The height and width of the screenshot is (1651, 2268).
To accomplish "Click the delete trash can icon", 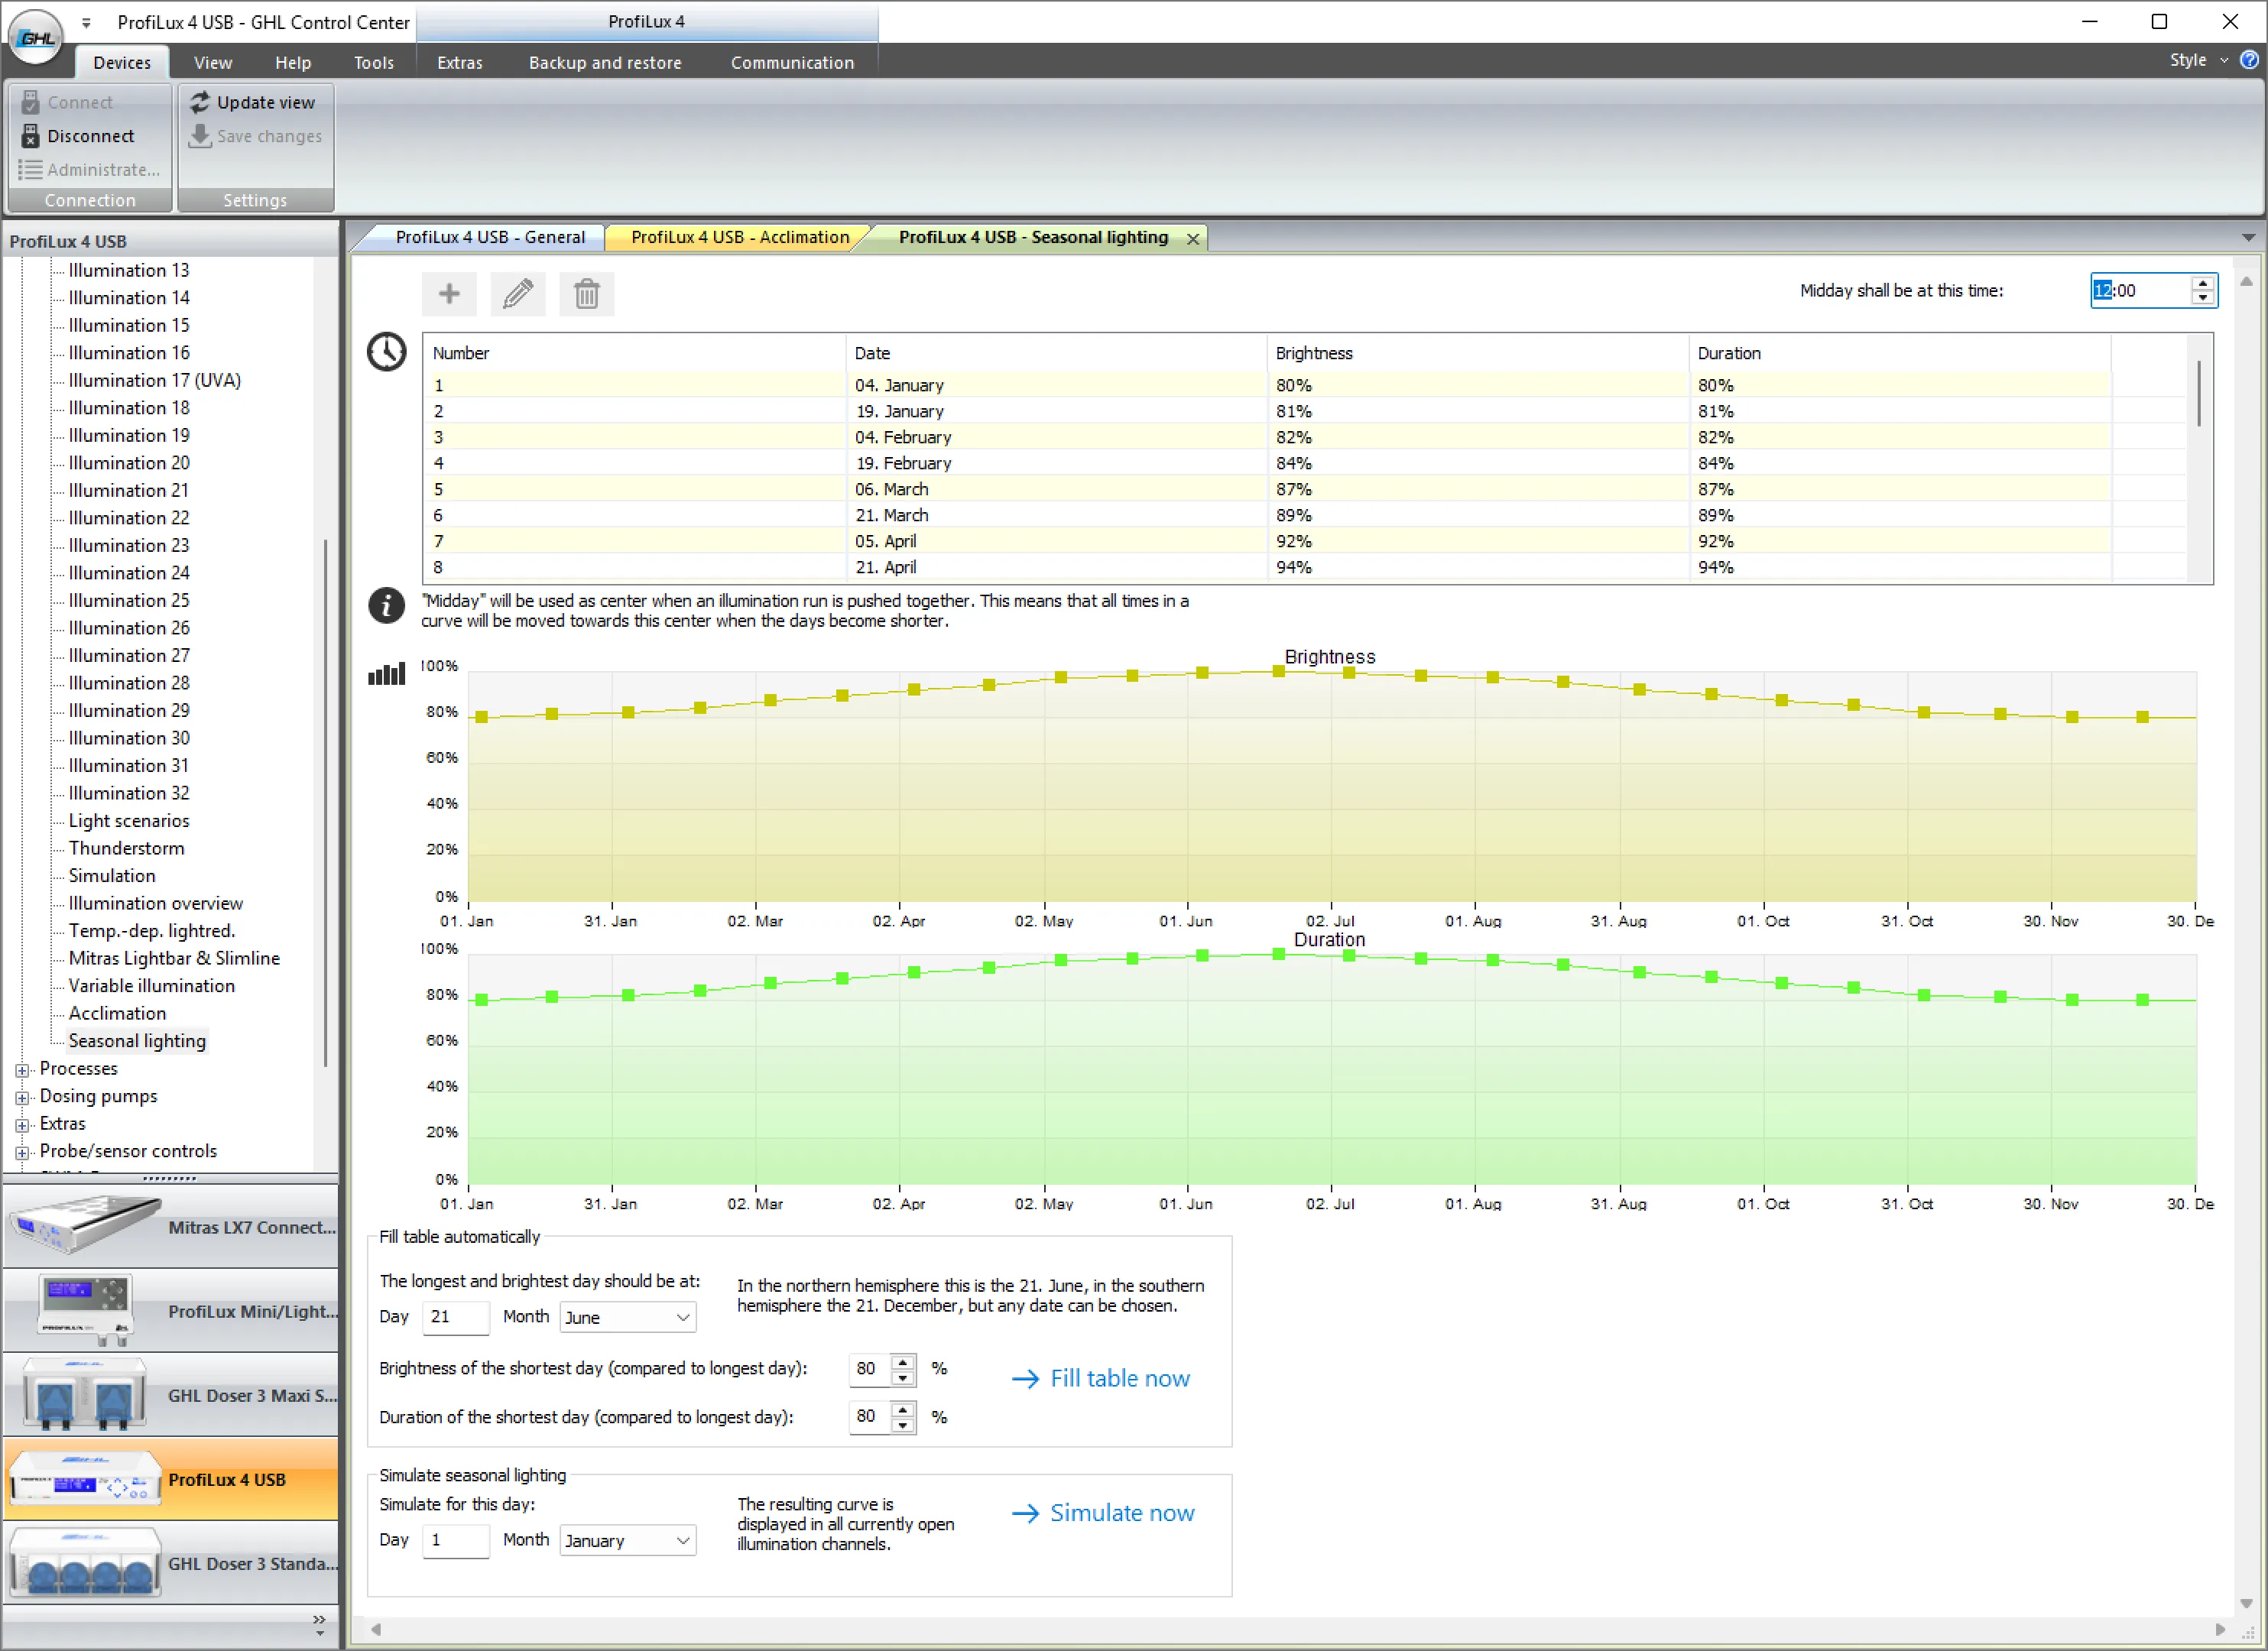I will pos(586,294).
